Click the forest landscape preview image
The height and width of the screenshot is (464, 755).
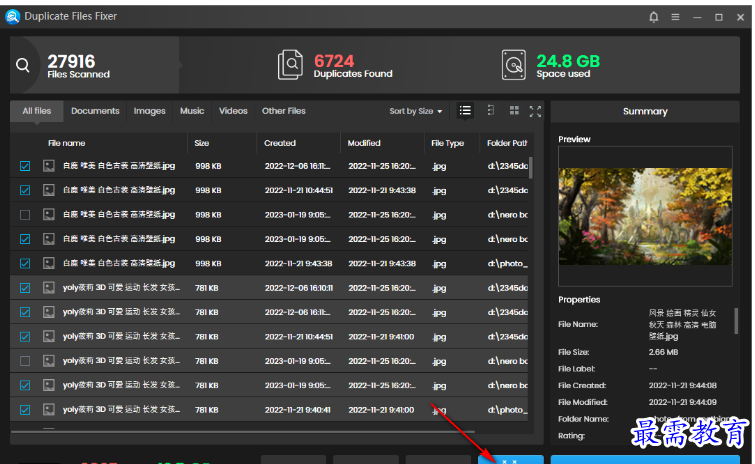point(645,216)
